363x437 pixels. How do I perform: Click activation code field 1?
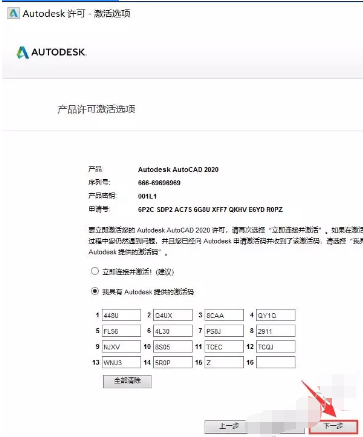pyautogui.click(x=121, y=315)
